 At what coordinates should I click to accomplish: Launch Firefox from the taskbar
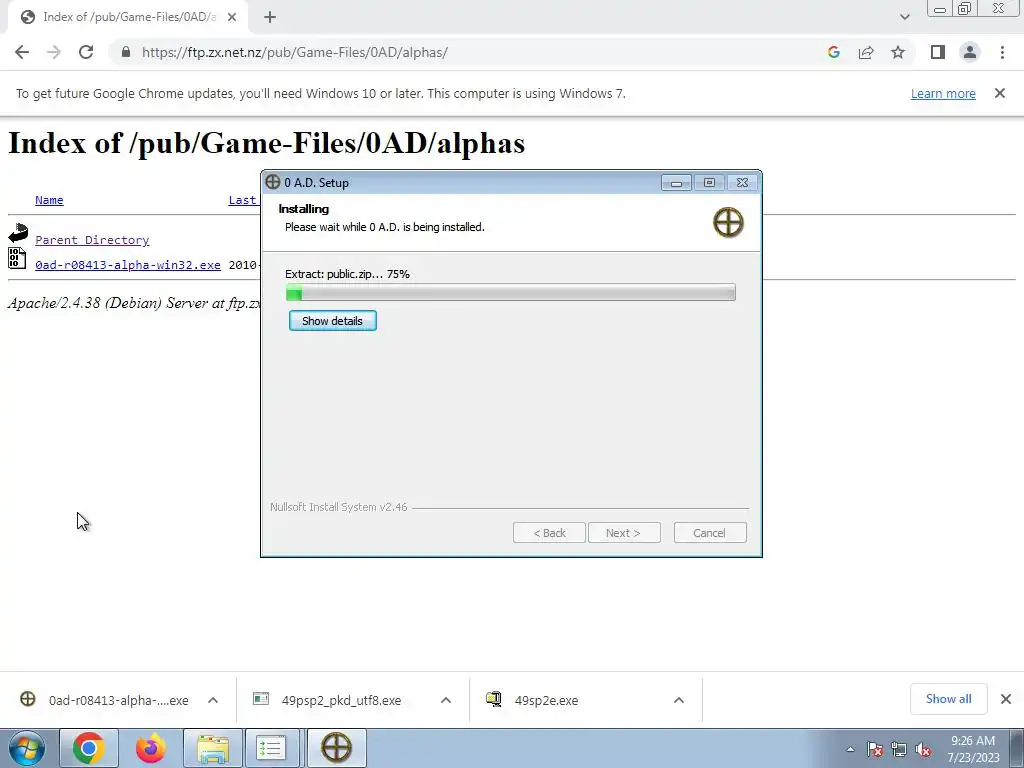coord(151,748)
